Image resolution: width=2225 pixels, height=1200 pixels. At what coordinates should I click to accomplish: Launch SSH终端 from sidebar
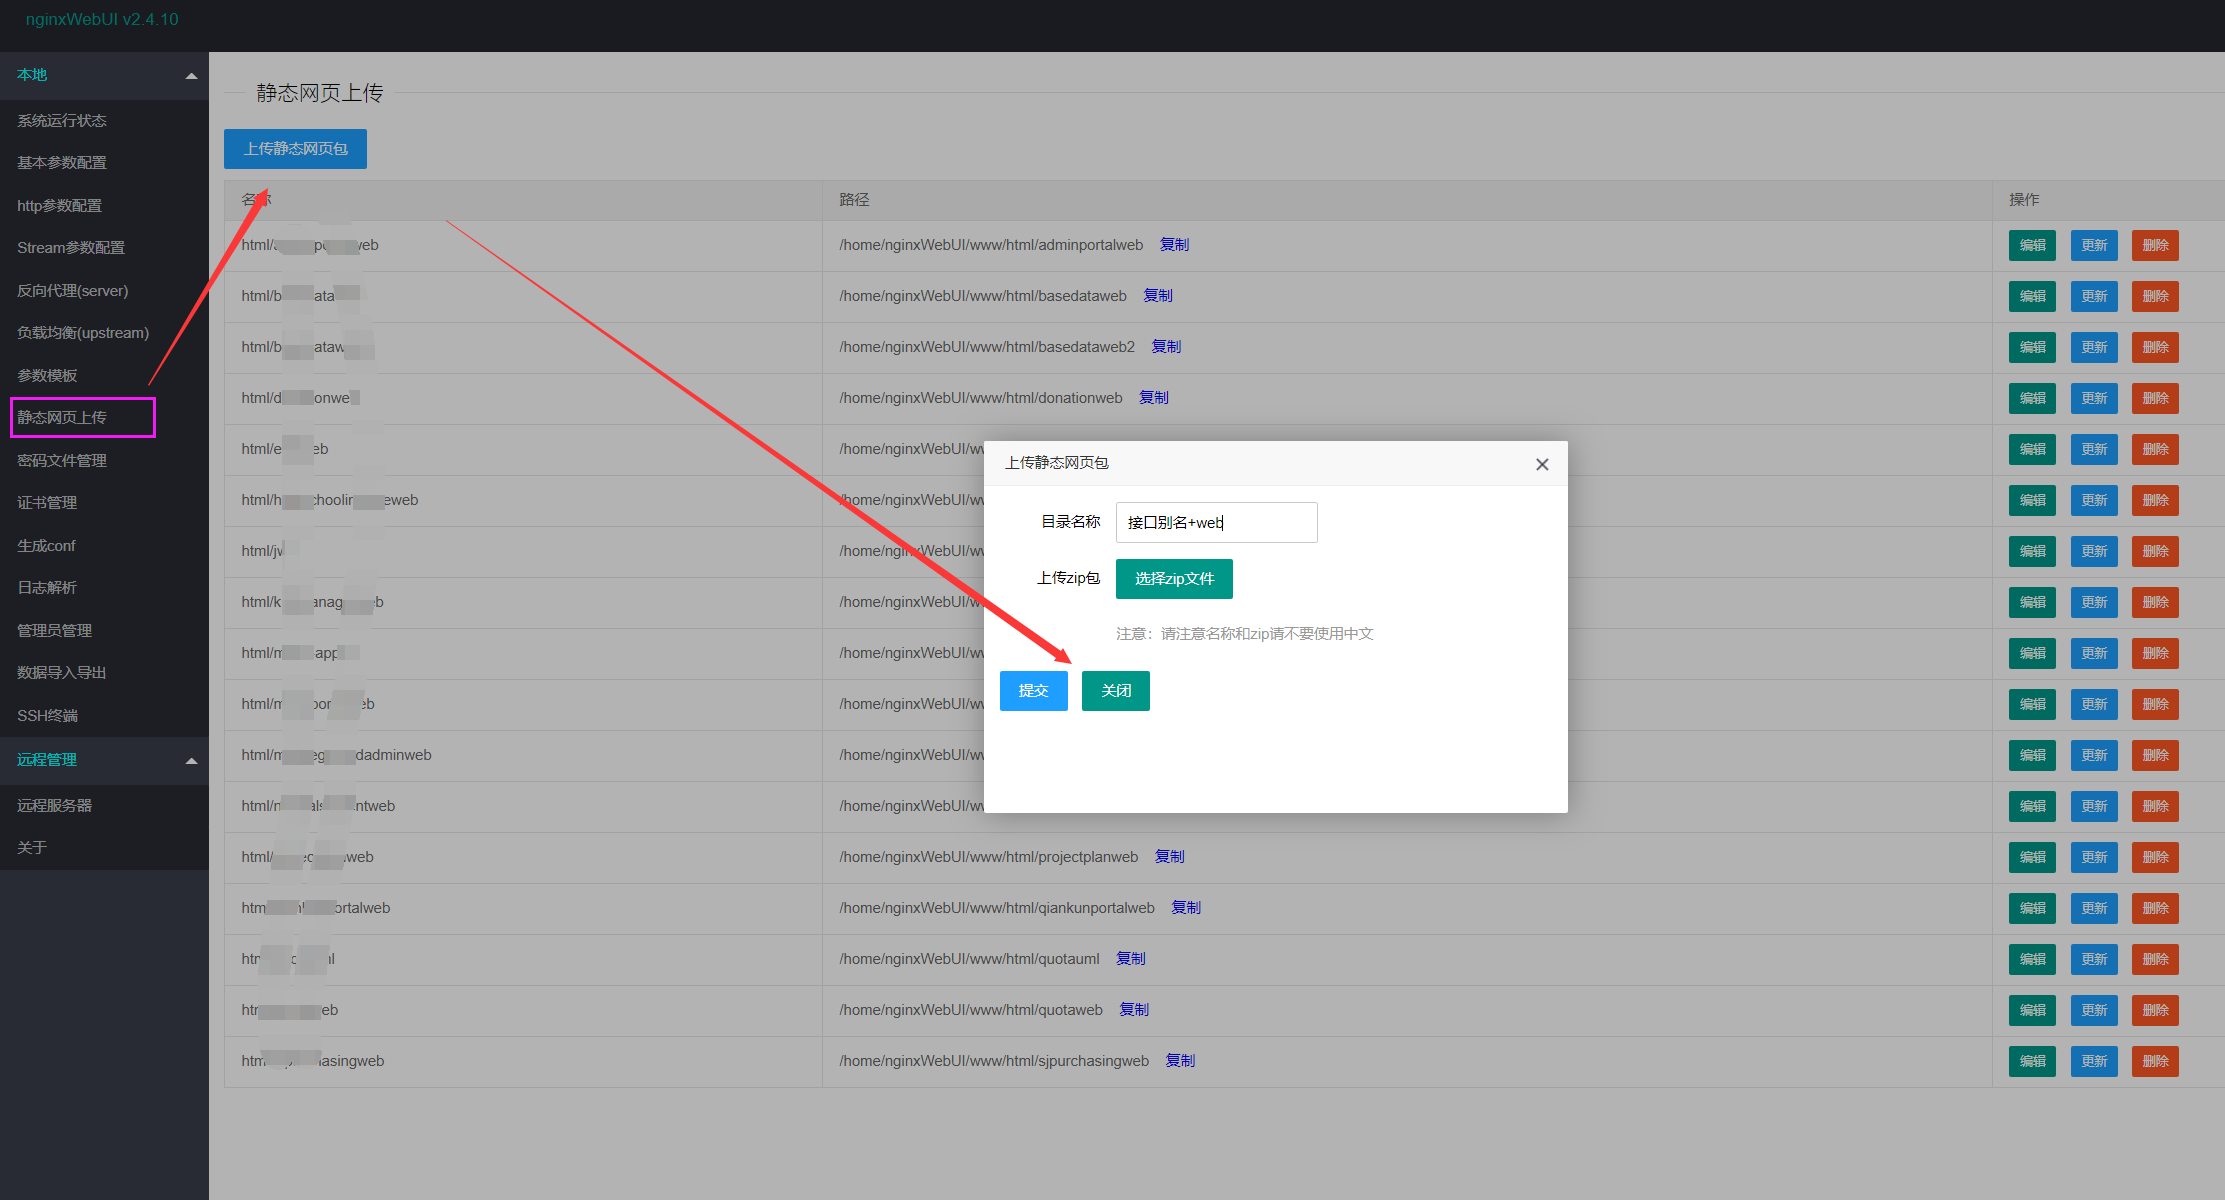tap(47, 716)
